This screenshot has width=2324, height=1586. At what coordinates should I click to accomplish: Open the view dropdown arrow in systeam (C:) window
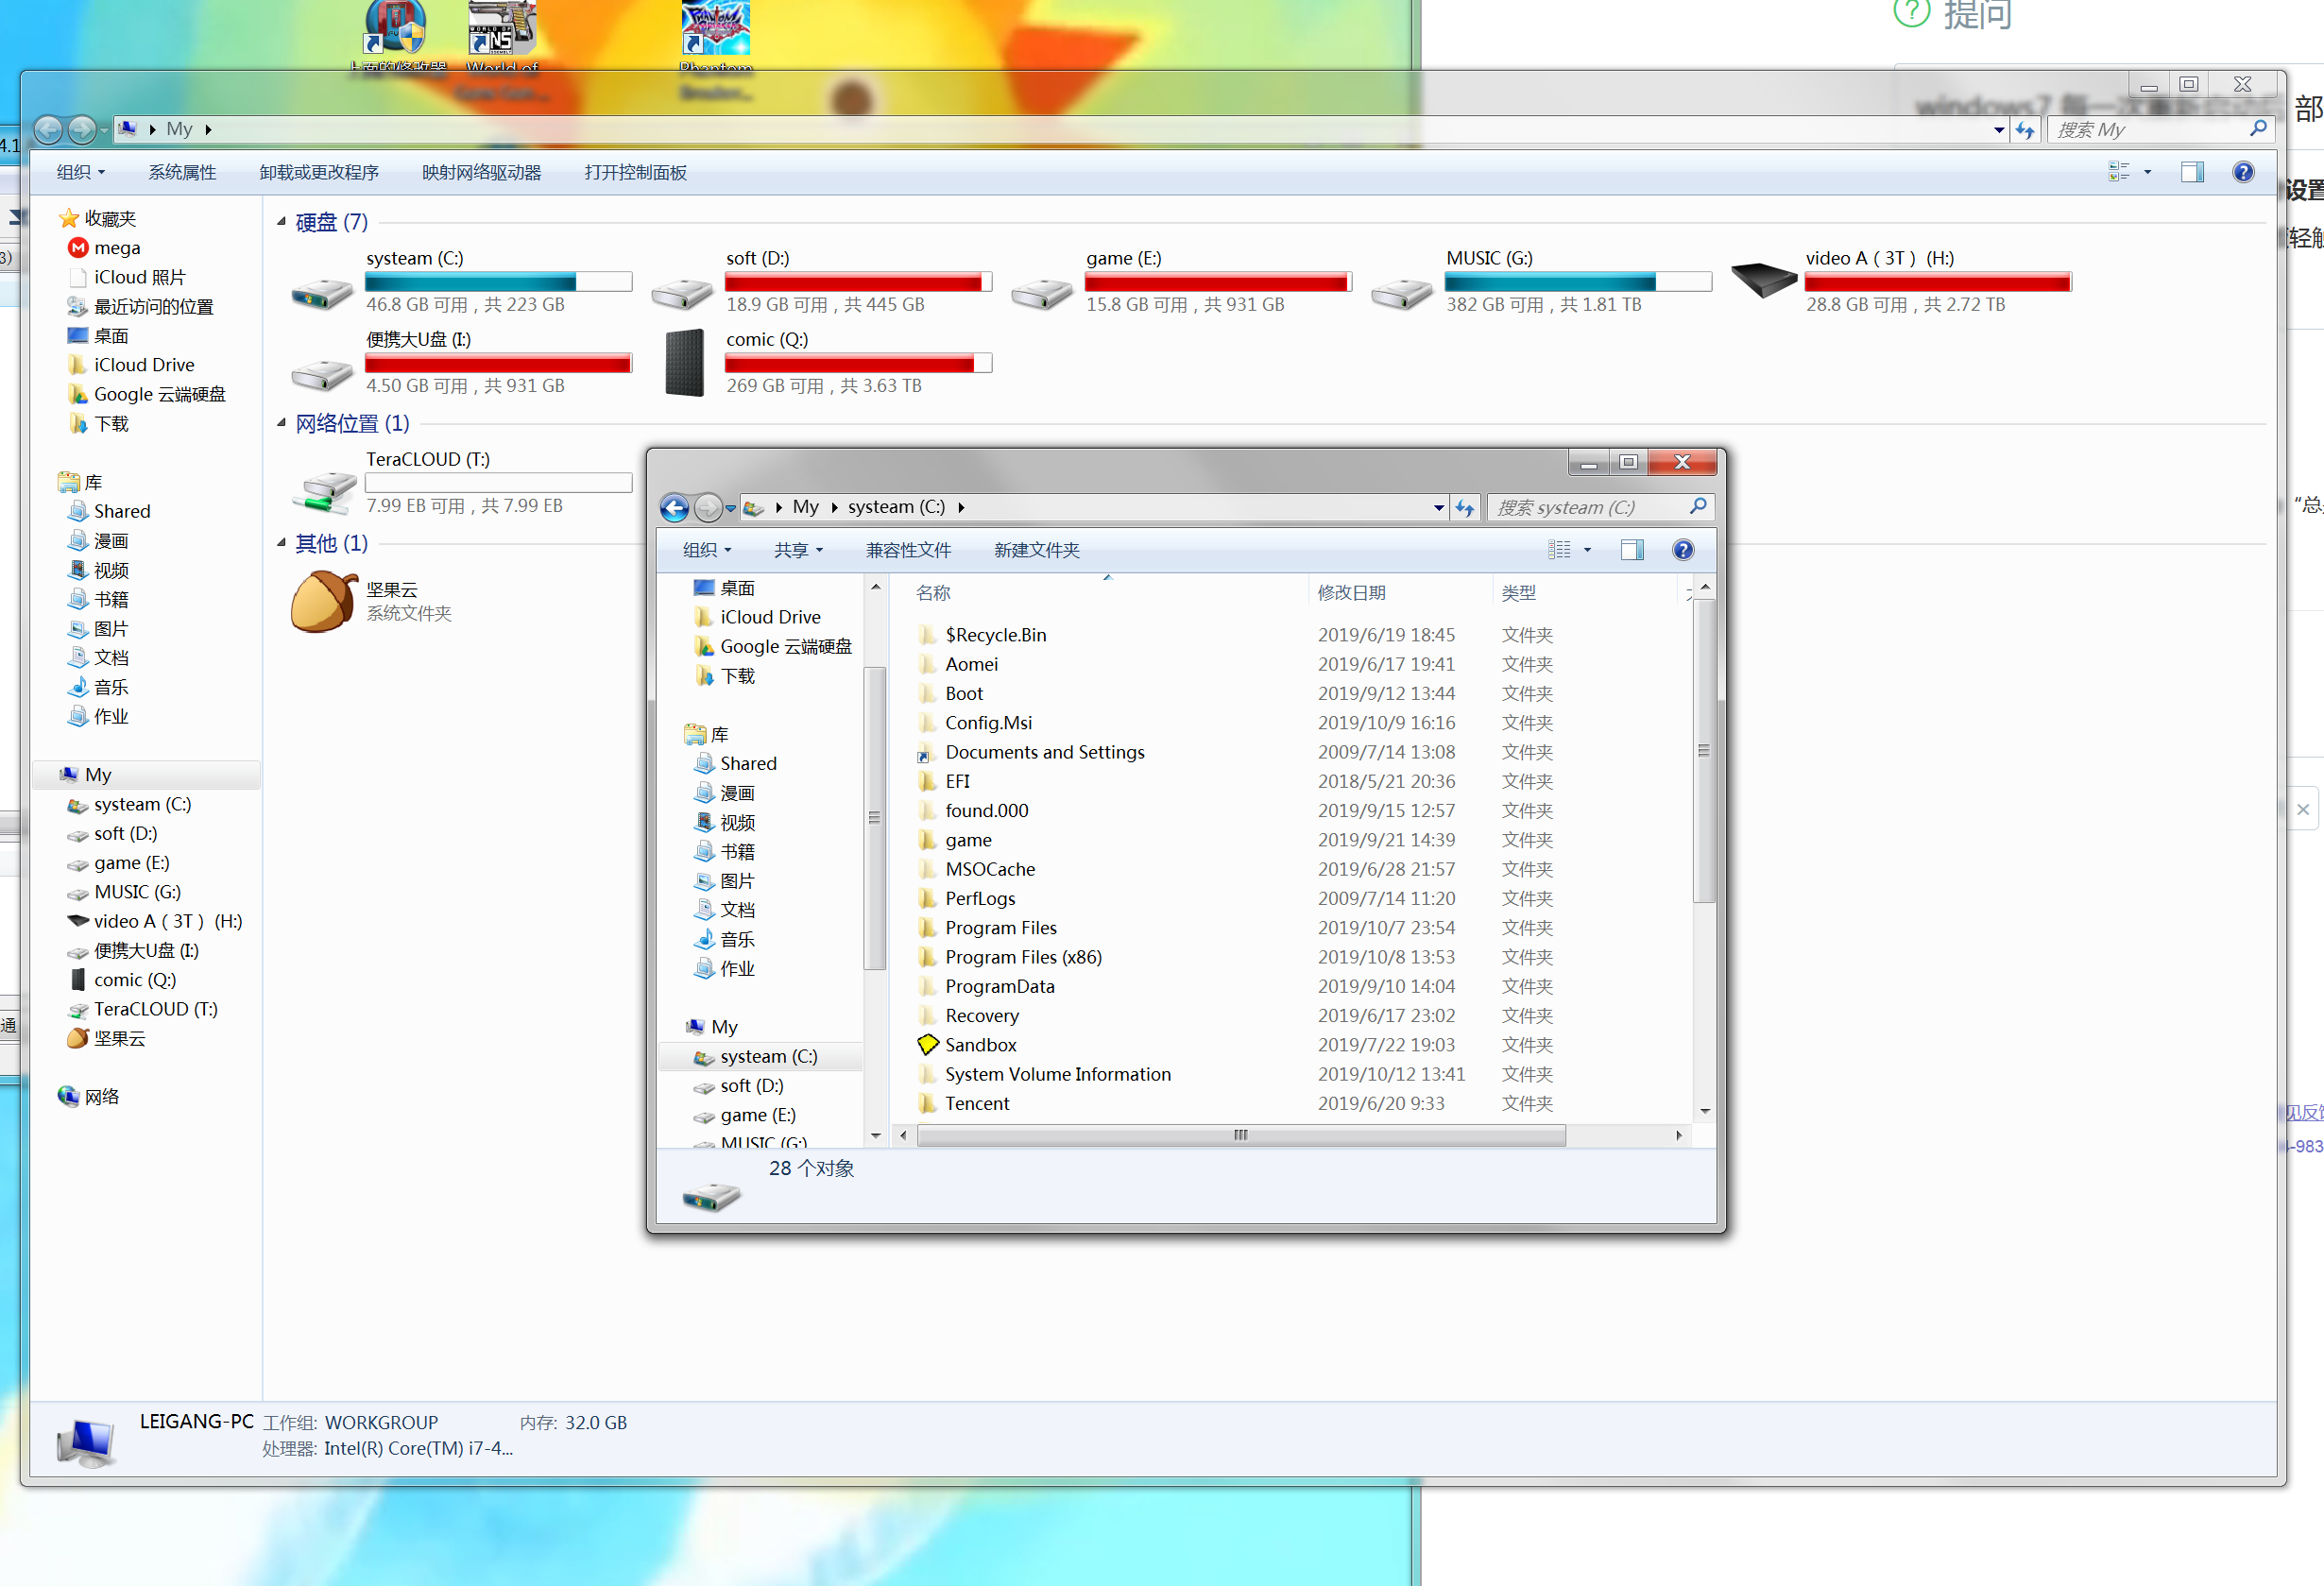coord(1587,550)
